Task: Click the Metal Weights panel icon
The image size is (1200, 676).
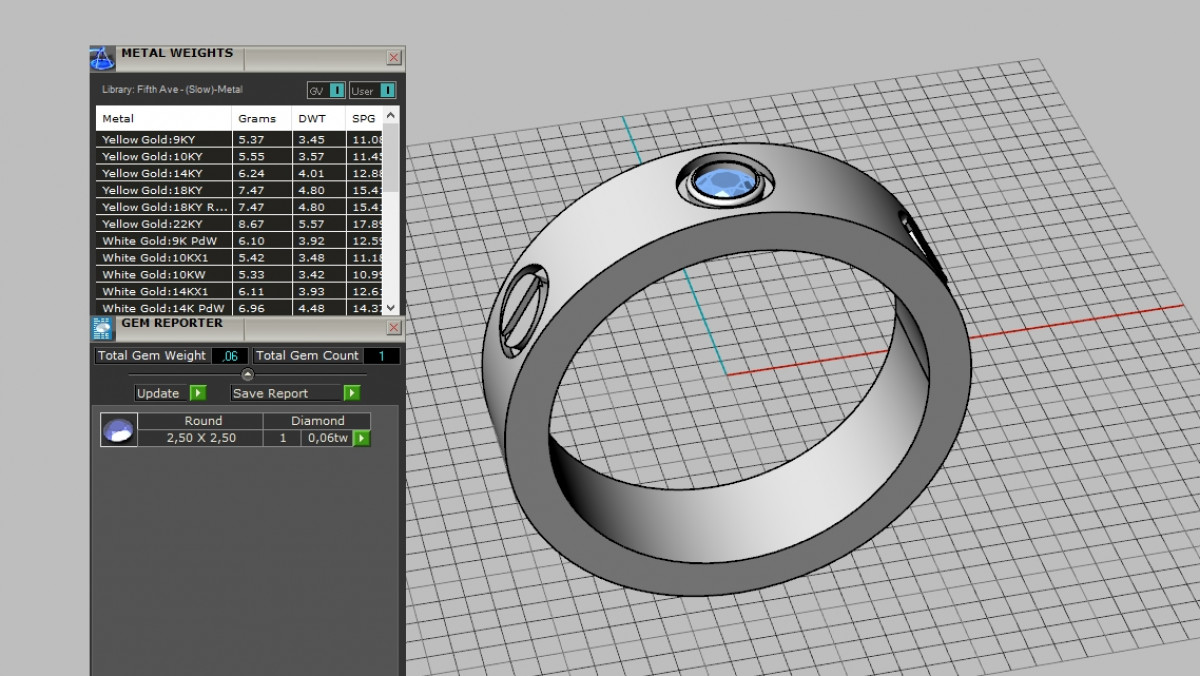Action: point(102,58)
